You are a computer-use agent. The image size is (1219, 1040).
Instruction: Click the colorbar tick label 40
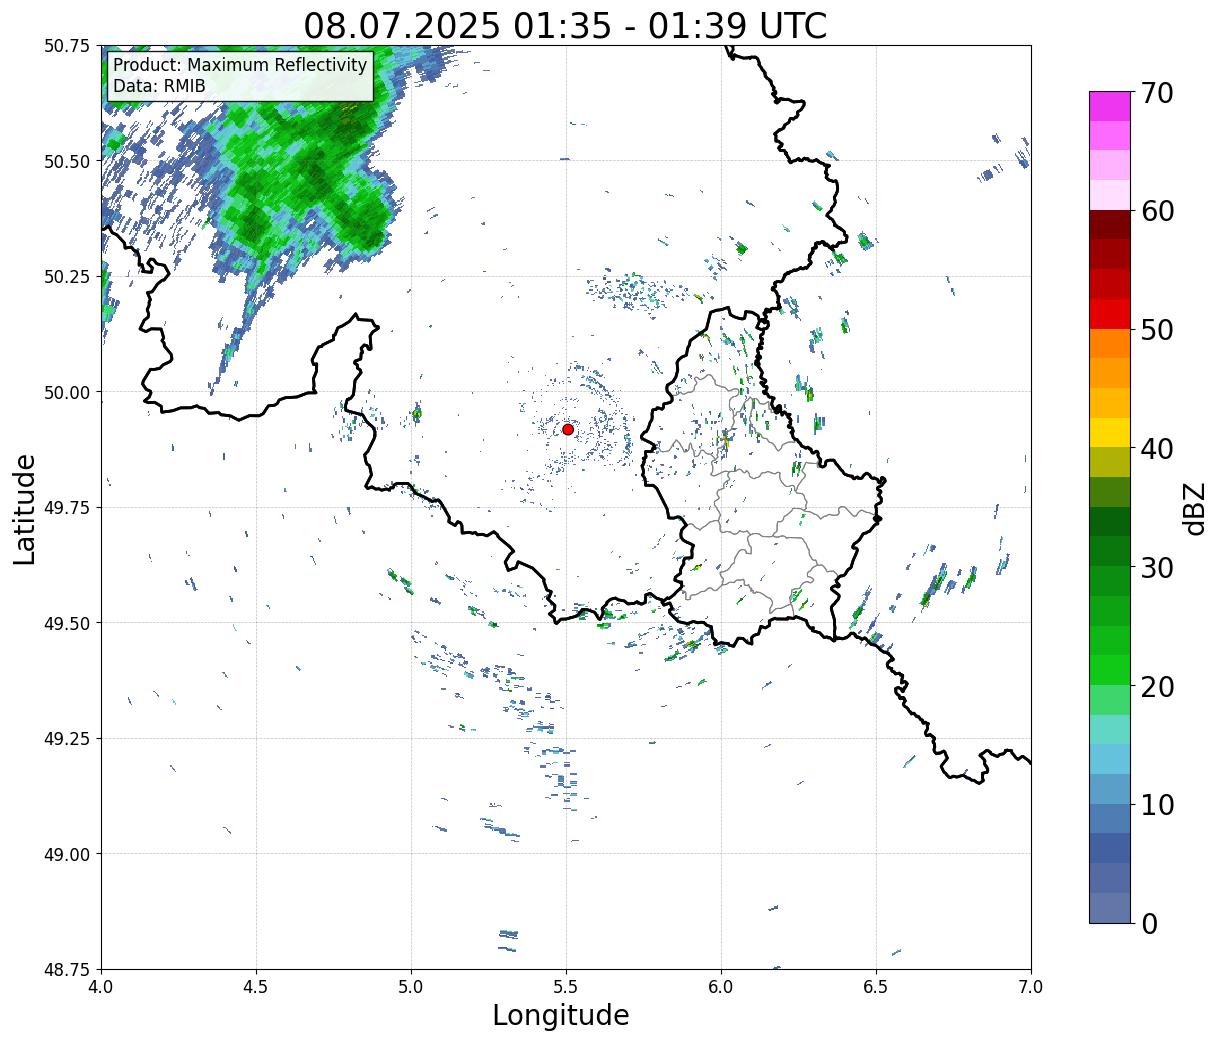[1156, 448]
